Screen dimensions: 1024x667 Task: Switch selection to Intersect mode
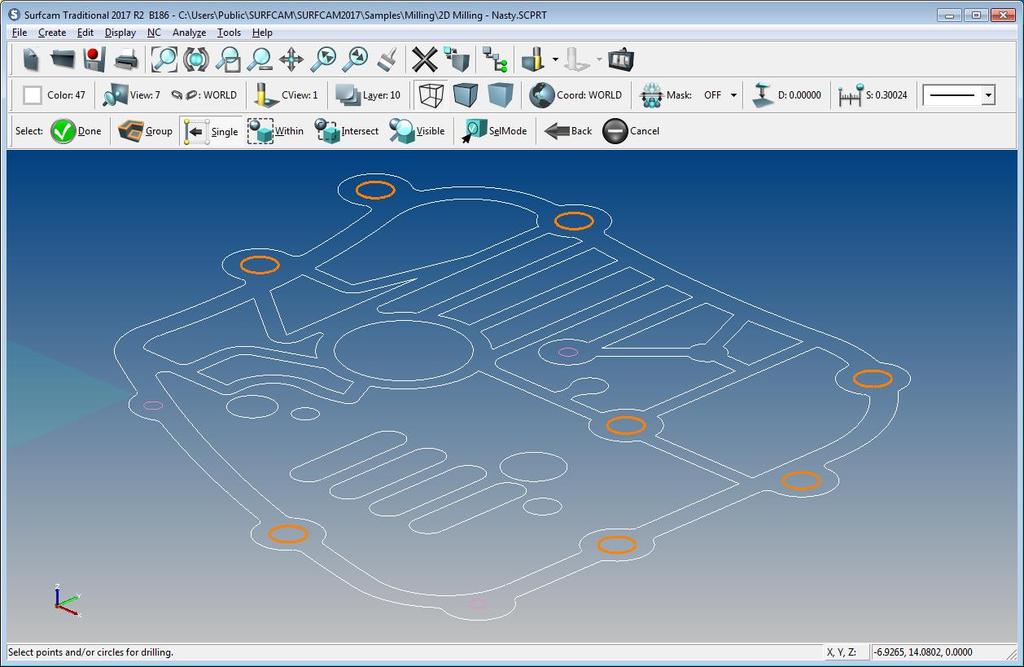coord(346,131)
